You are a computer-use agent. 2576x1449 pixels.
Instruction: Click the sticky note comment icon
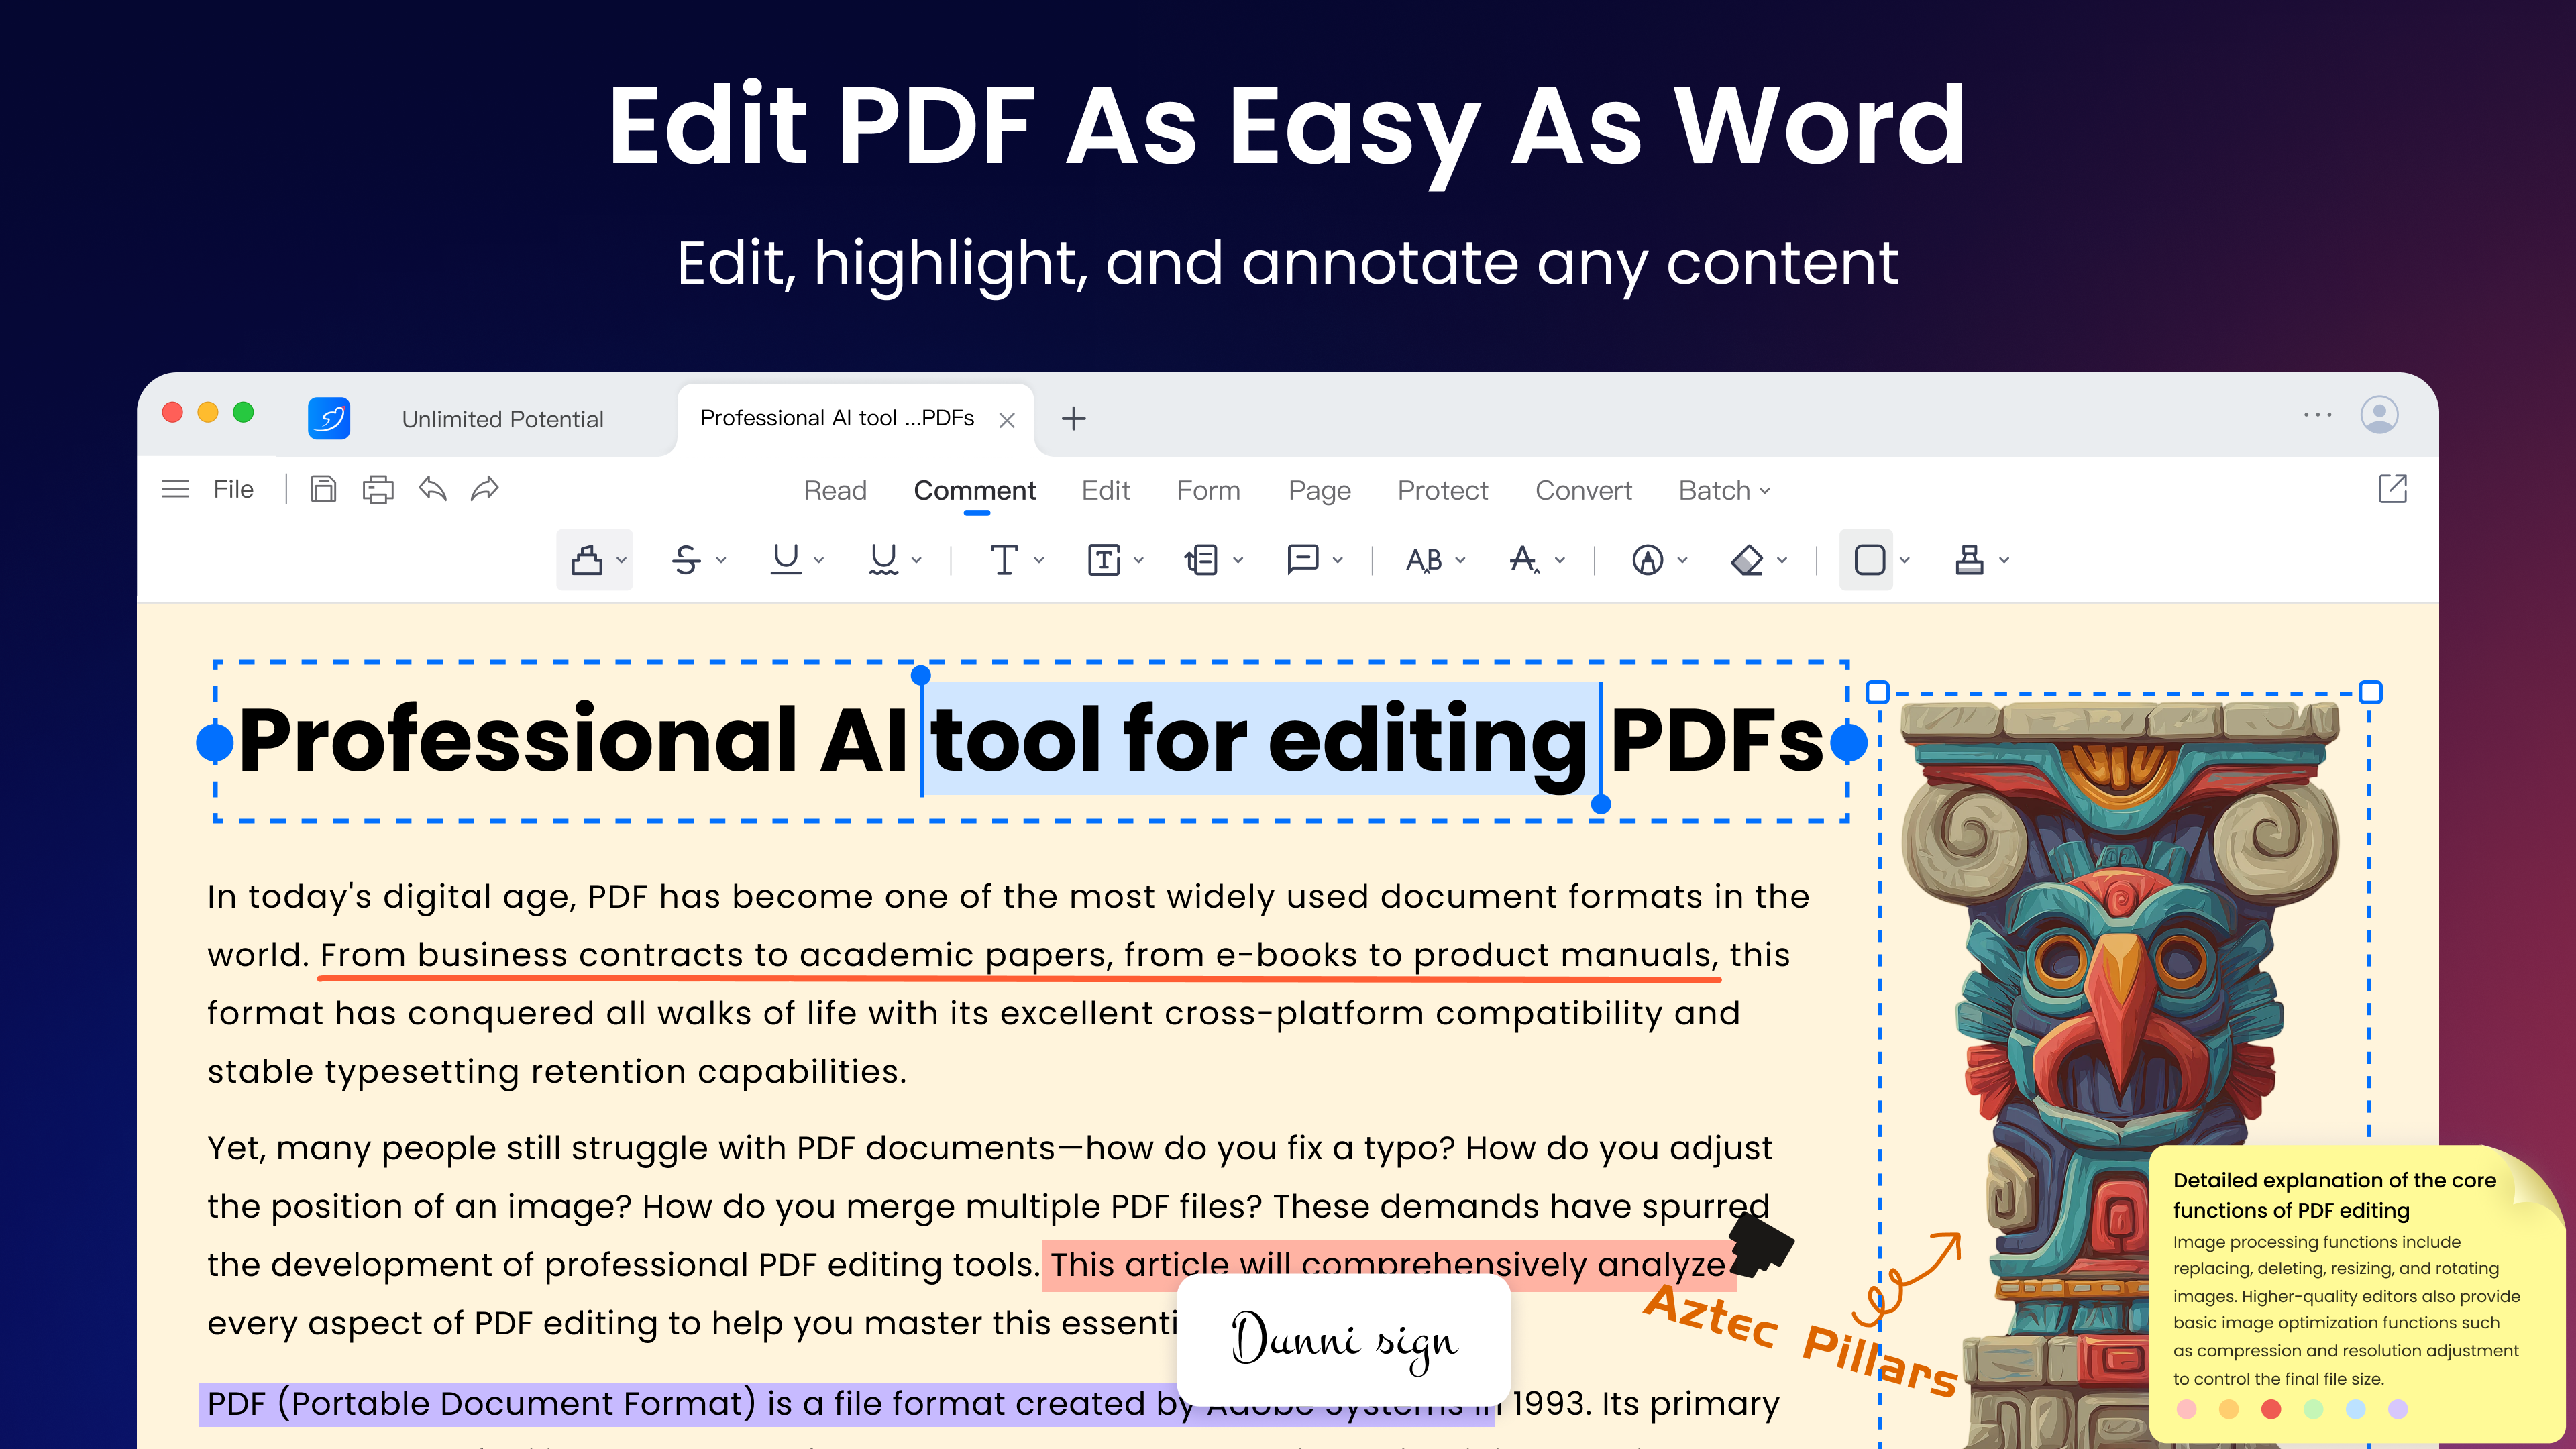1302,560
